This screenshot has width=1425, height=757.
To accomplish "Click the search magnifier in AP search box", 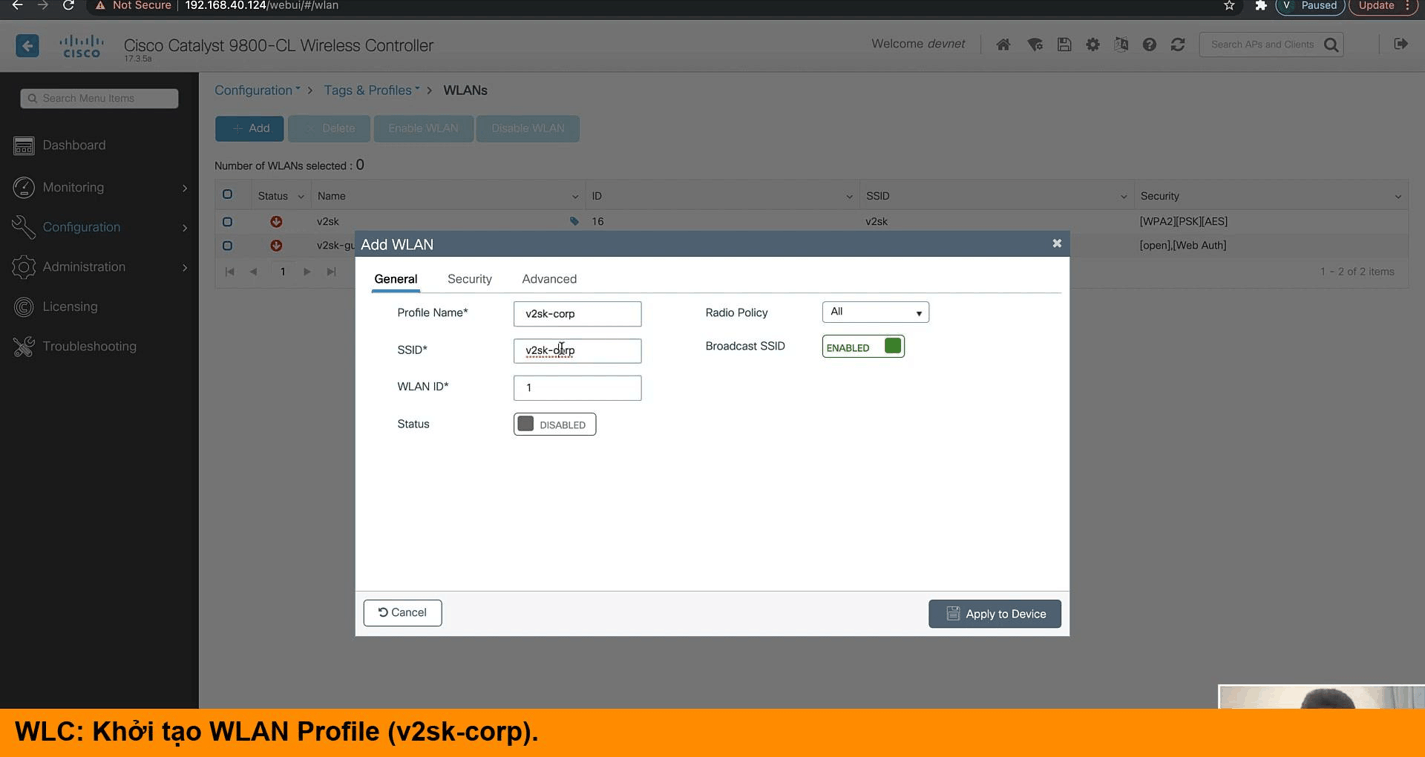I will pos(1331,44).
